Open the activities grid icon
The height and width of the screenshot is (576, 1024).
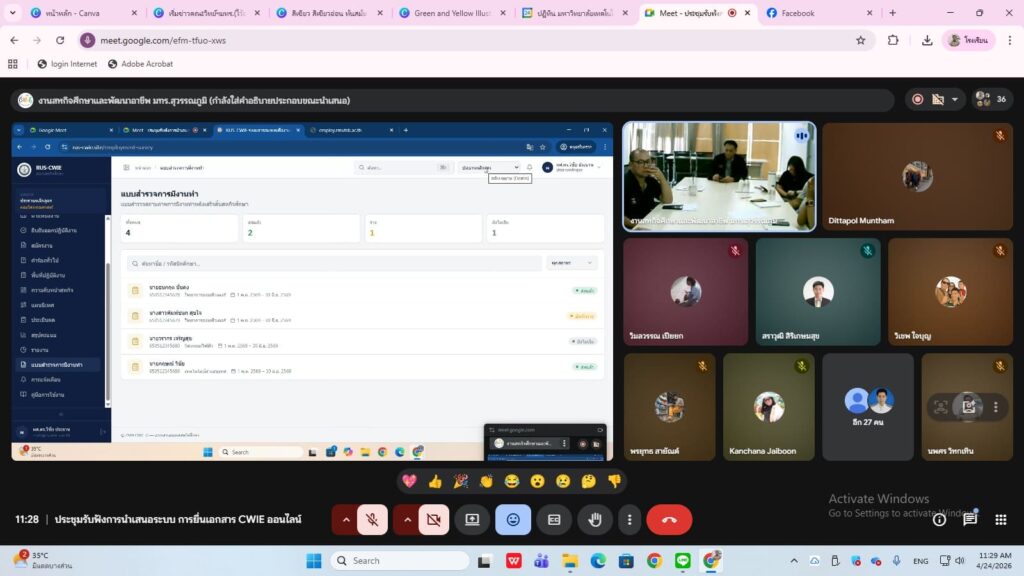pyautogui.click(x=1001, y=520)
